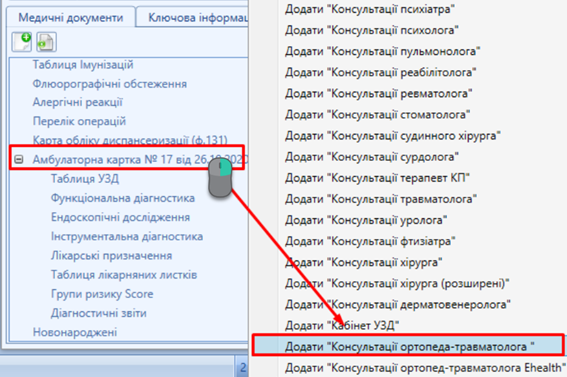Choose Додати "Консультації ортопед-травматолога Ehealth"
Screen dimensions: 567x377
point(425,368)
